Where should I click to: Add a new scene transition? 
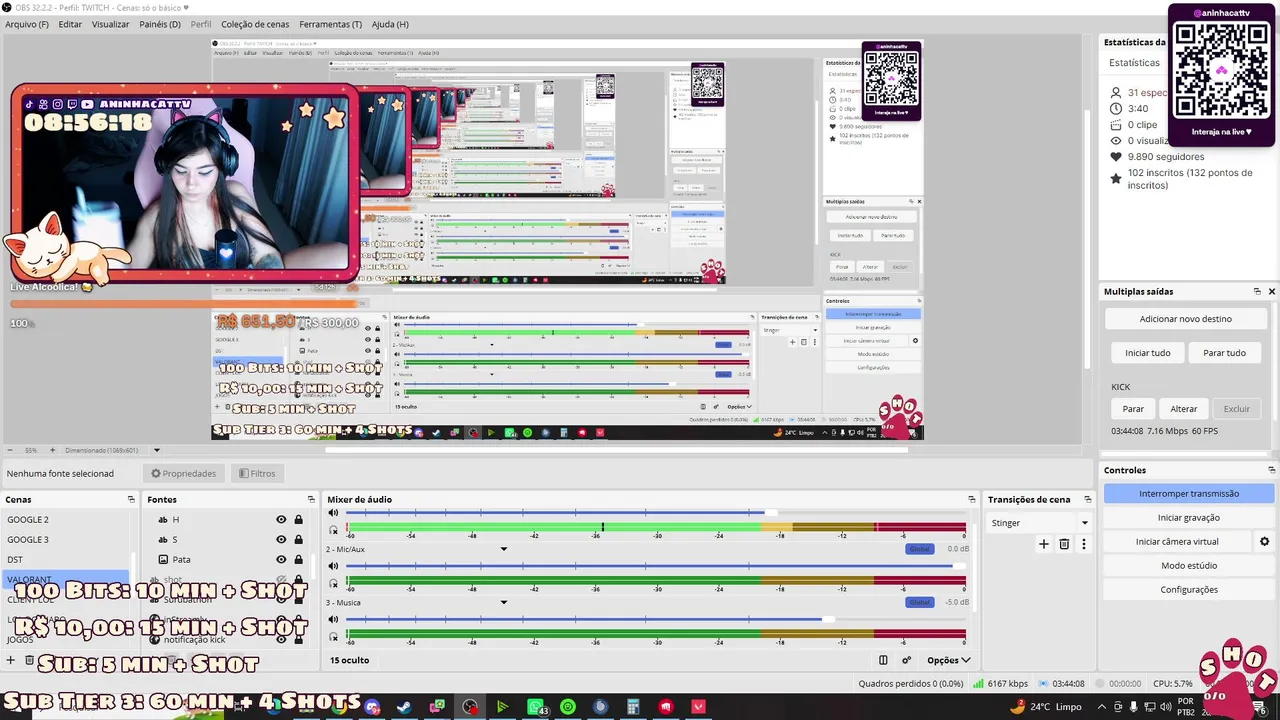(x=1044, y=544)
